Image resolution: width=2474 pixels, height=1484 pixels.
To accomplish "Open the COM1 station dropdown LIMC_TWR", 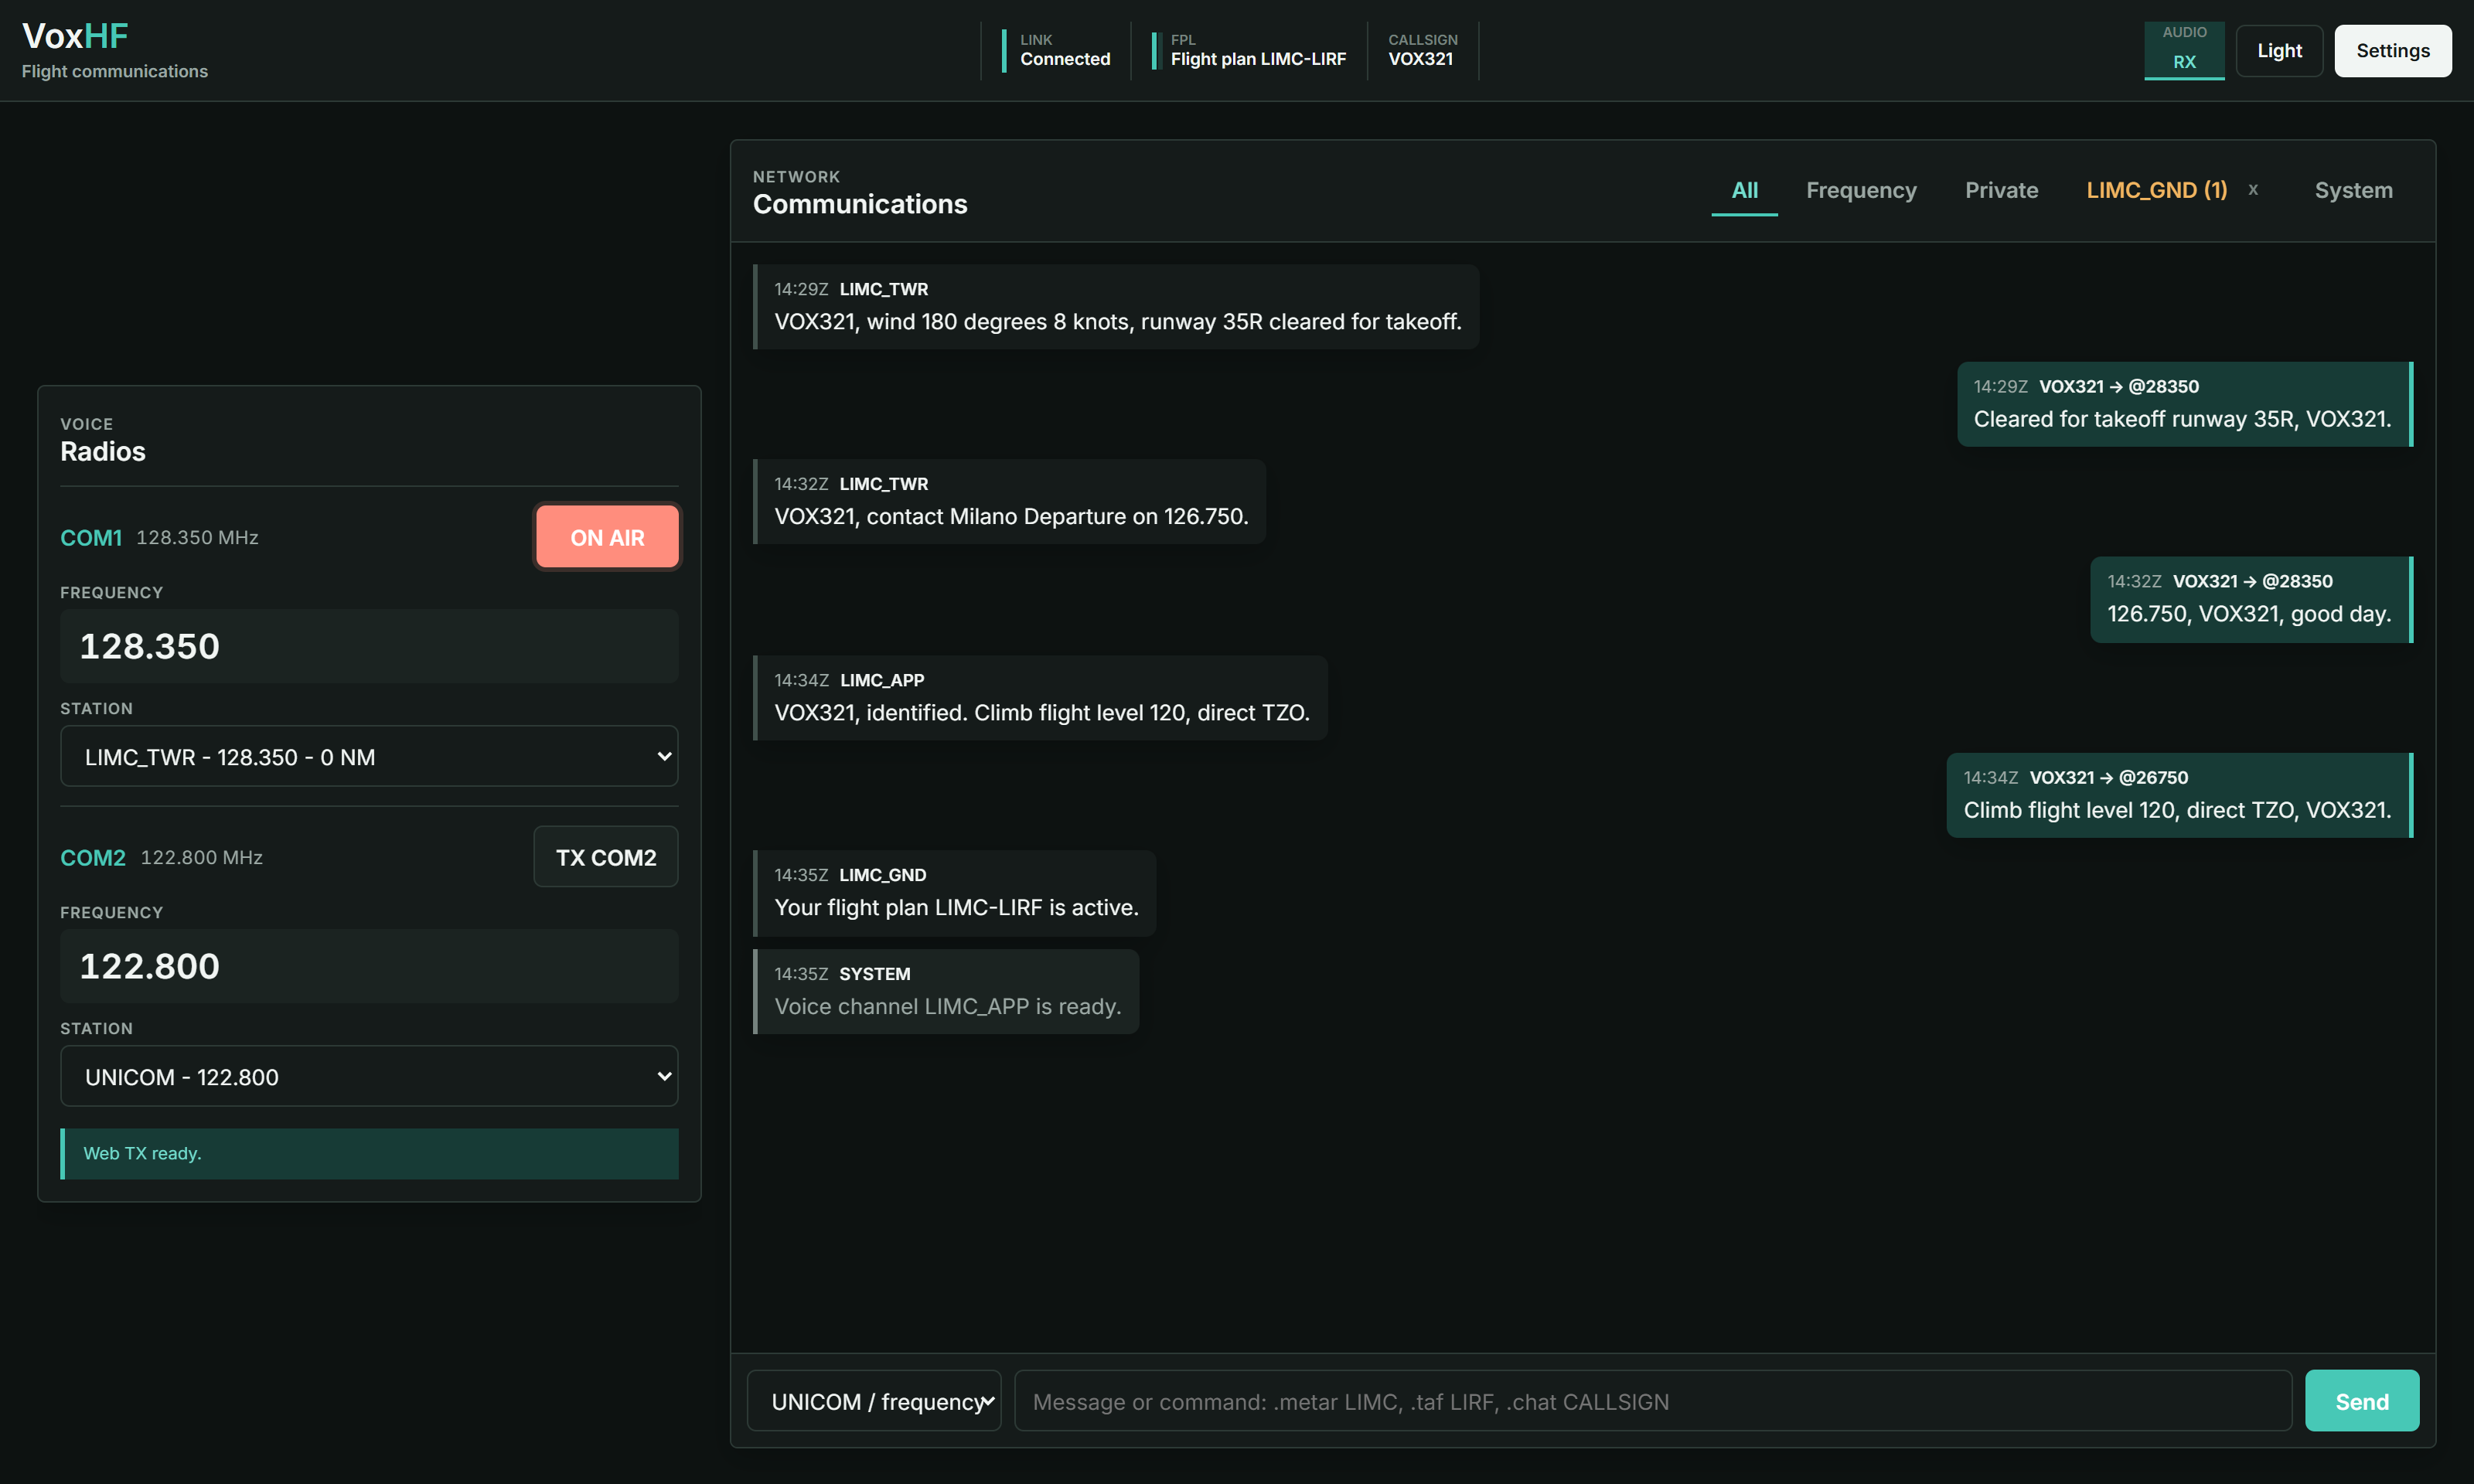I will pyautogui.click(x=369, y=757).
